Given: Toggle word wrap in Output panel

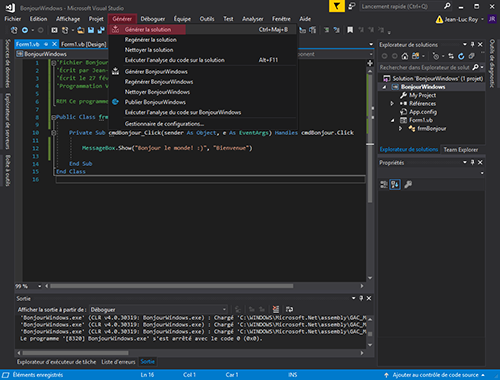Looking at the screenshot, I should (289, 309).
